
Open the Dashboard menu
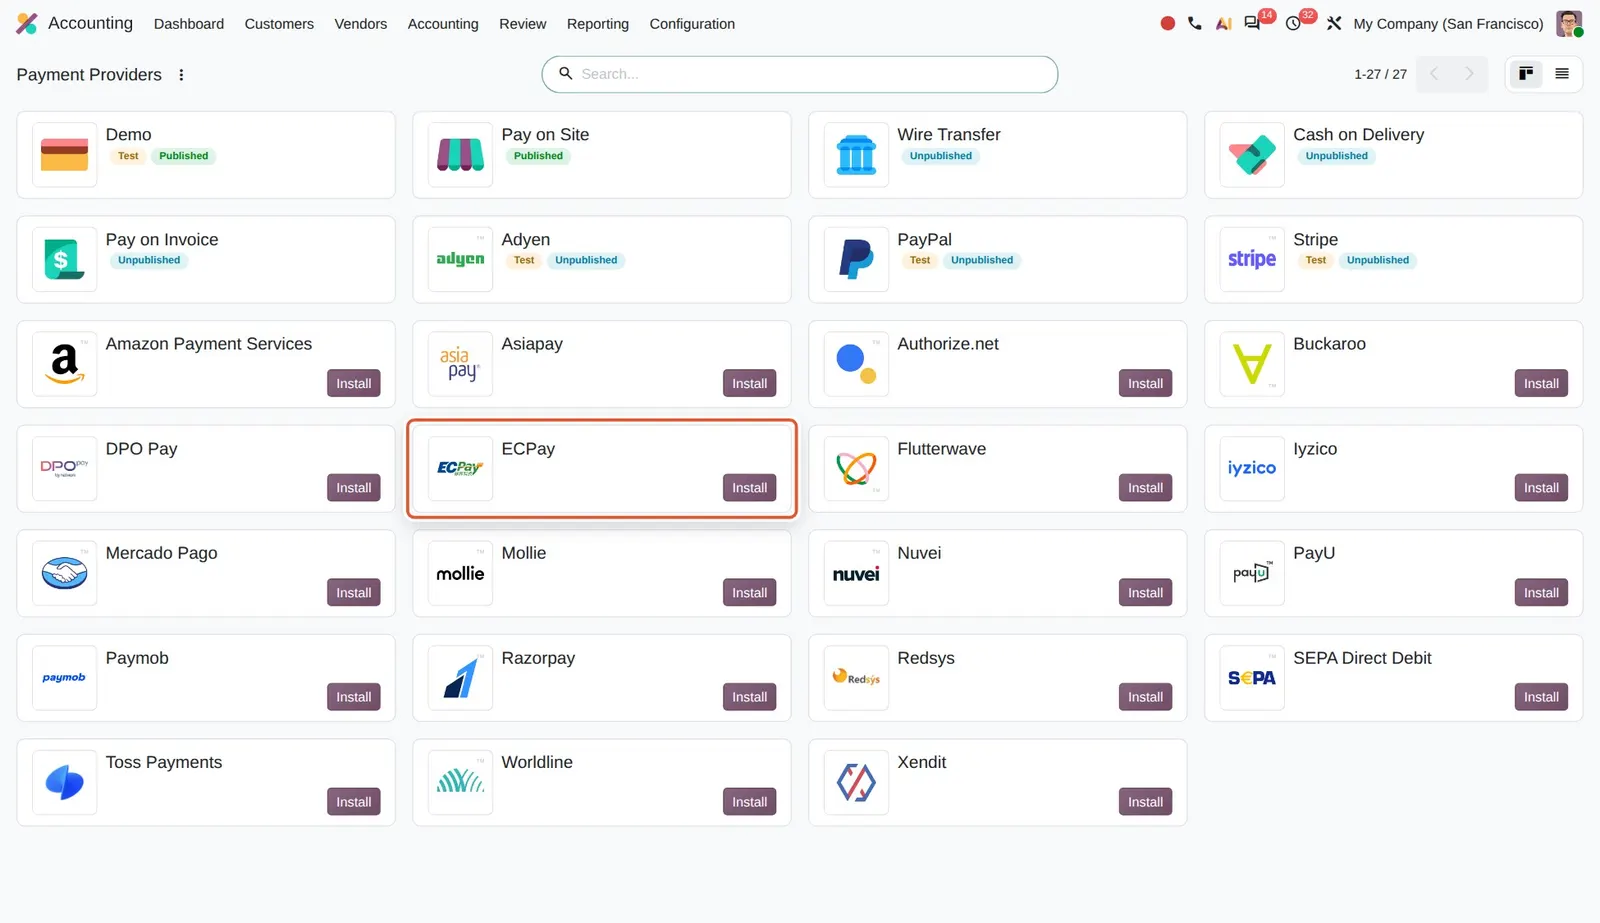click(189, 24)
